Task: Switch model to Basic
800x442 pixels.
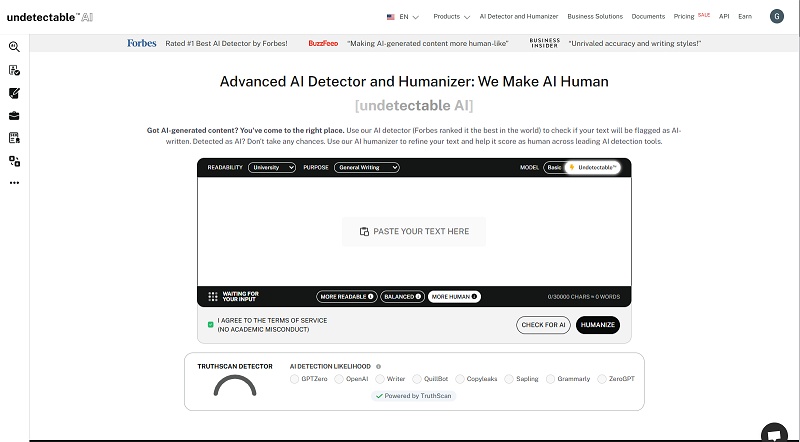Action: 554,167
